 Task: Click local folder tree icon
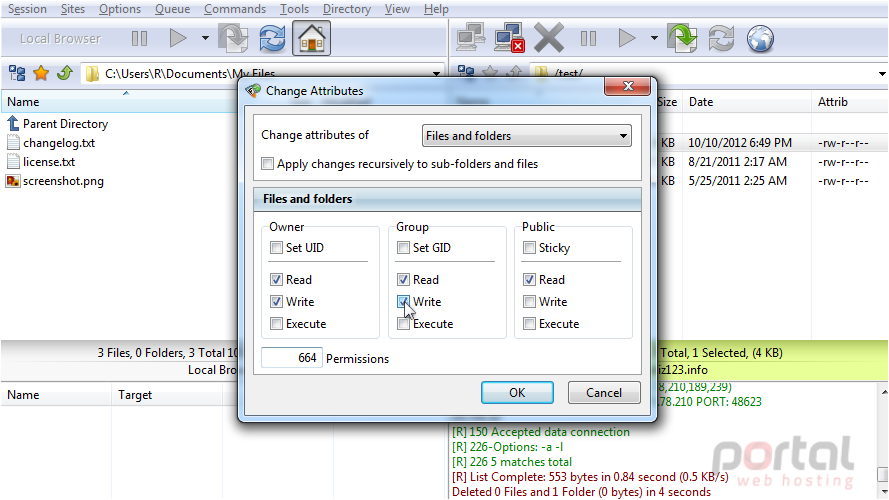point(17,73)
